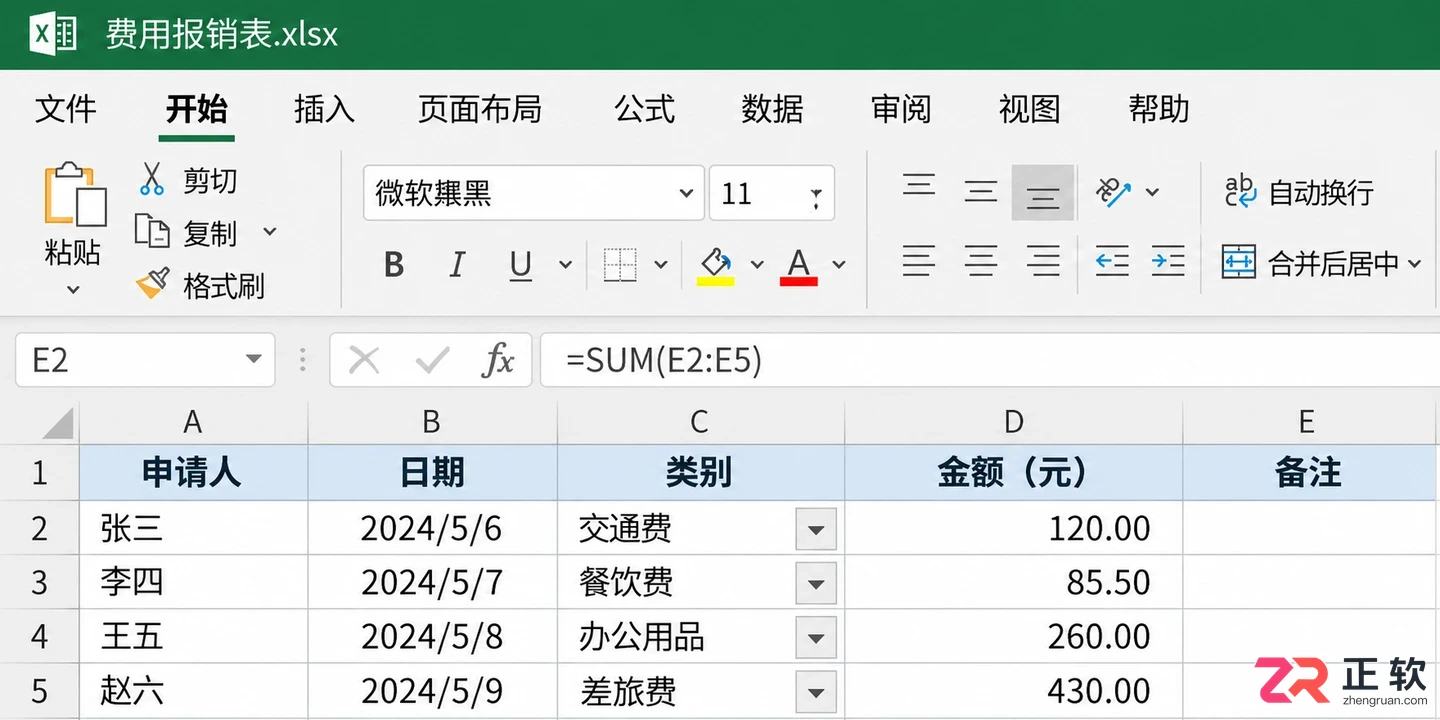Open underline style dropdown arrow

point(565,265)
